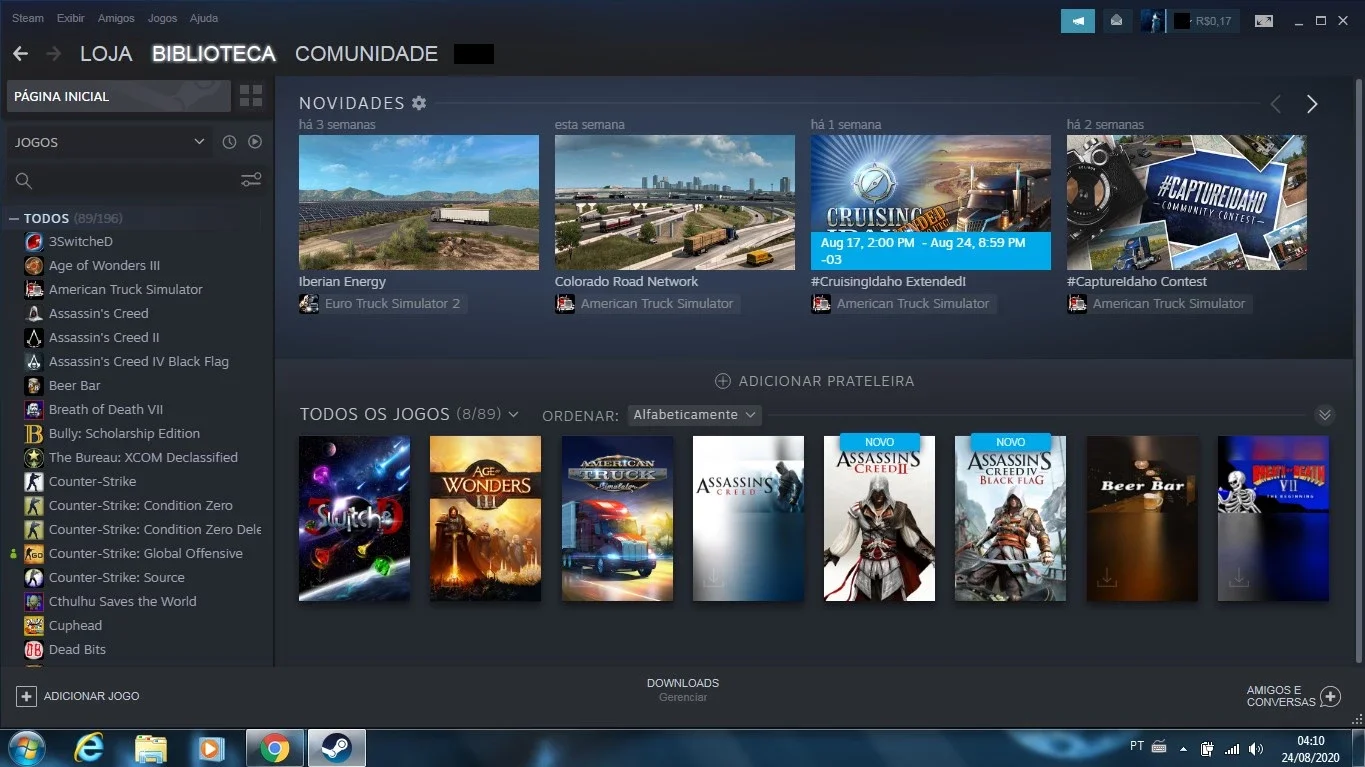Launch Google Chrome from the taskbar

[x=274, y=748]
